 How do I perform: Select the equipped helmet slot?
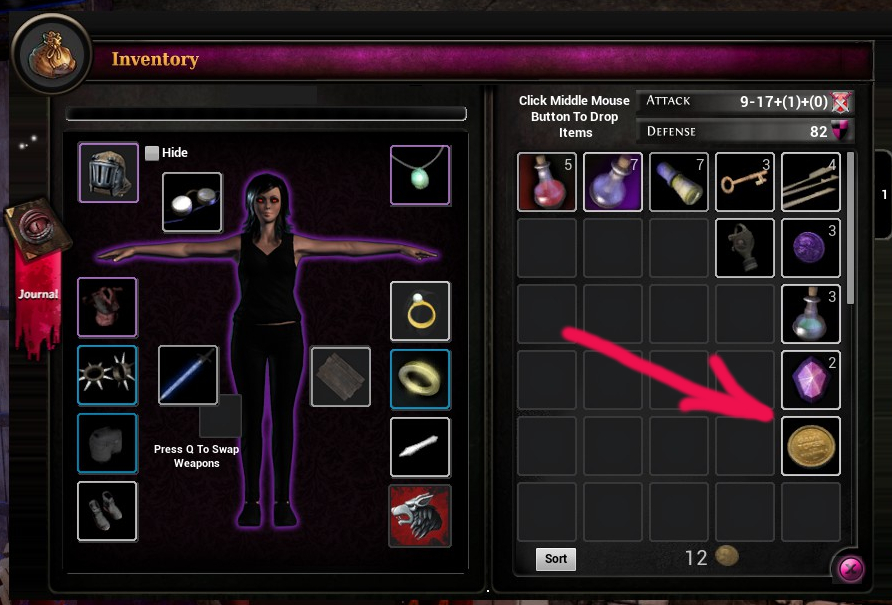click(108, 172)
